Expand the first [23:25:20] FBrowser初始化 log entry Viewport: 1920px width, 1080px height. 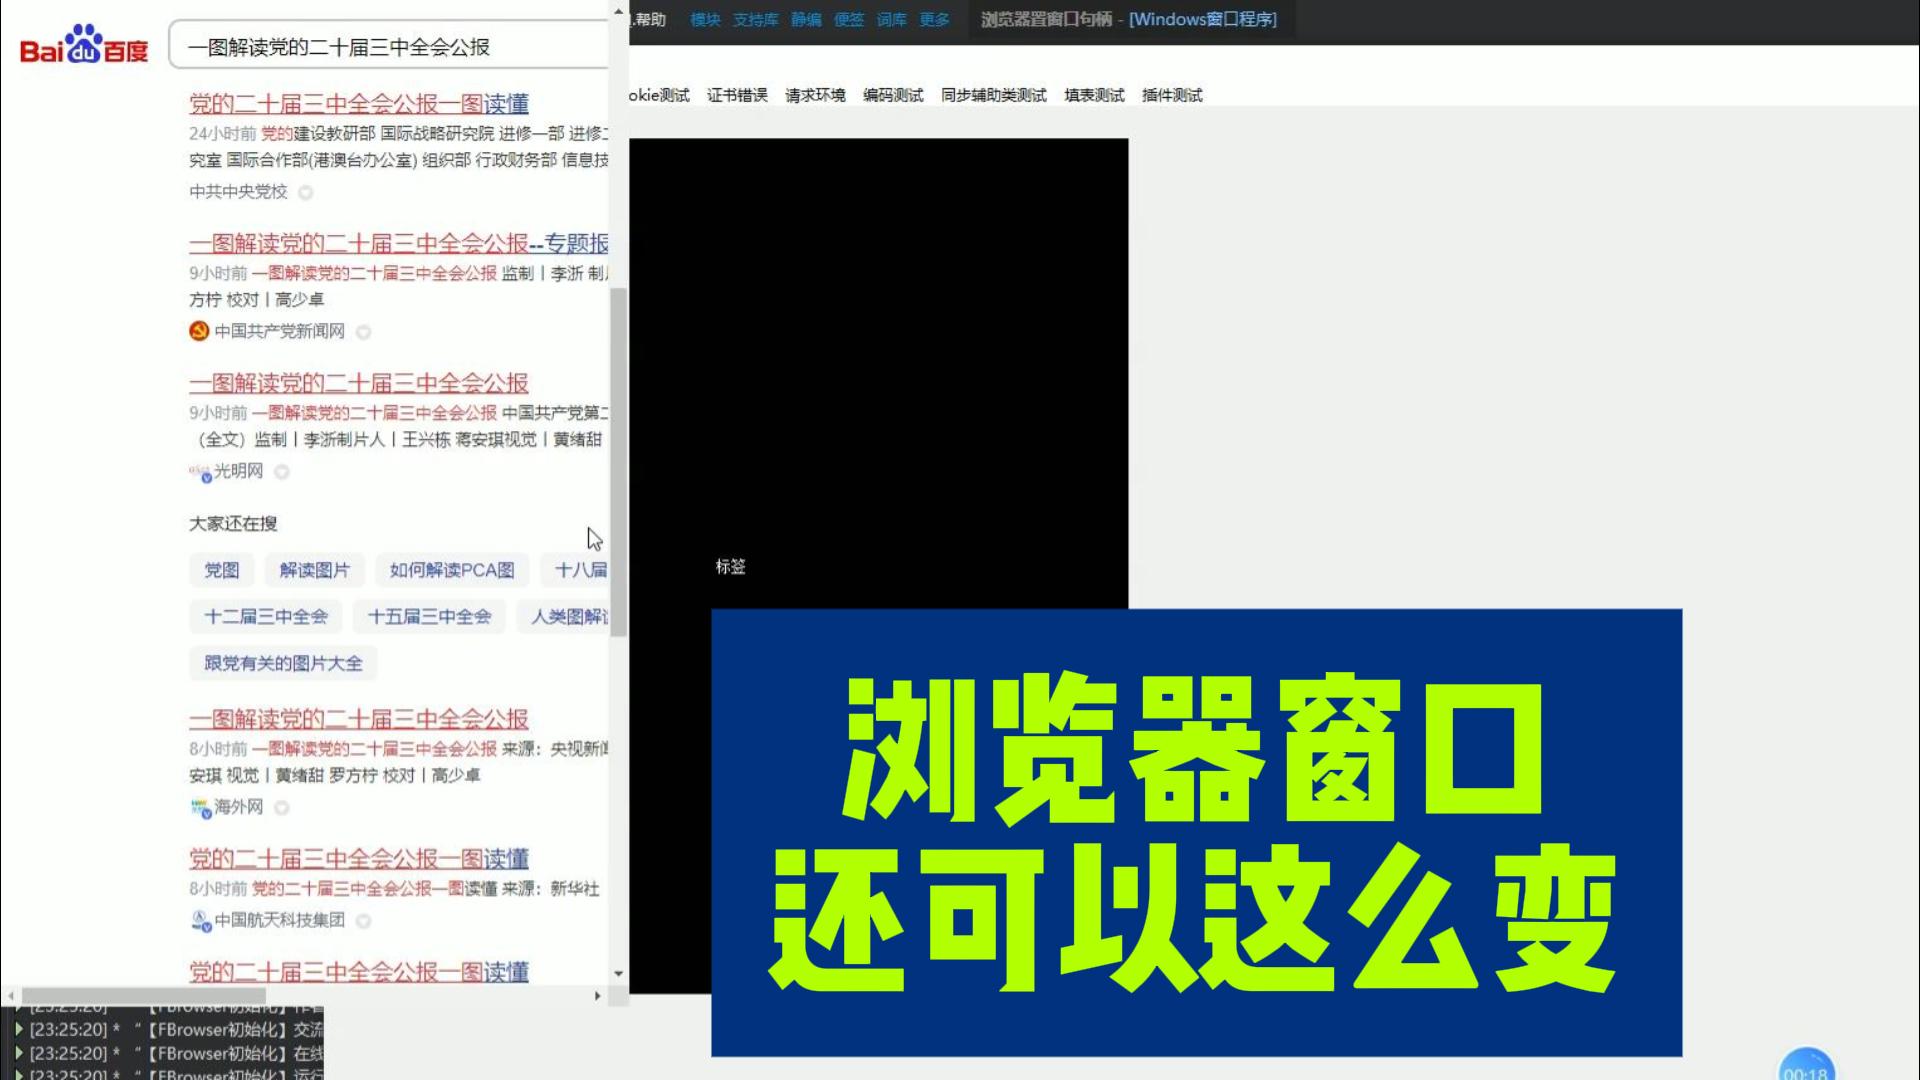(19, 1029)
